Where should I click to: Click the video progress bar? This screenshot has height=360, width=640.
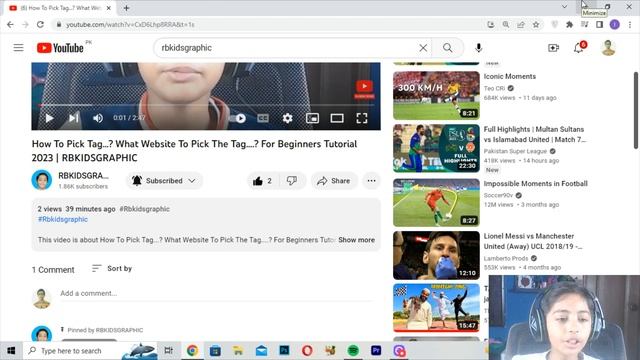click(x=206, y=105)
